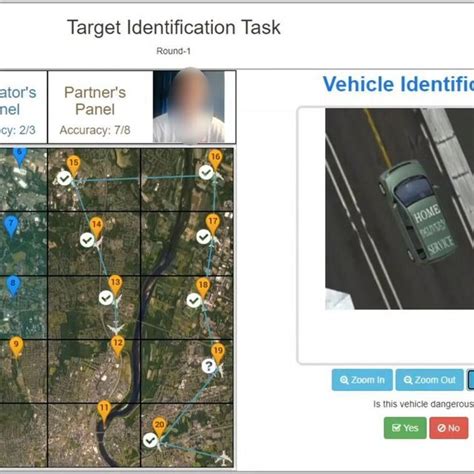Click the question mark icon near pin 19
Image resolution: width=474 pixels, height=474 pixels.
[x=209, y=366]
